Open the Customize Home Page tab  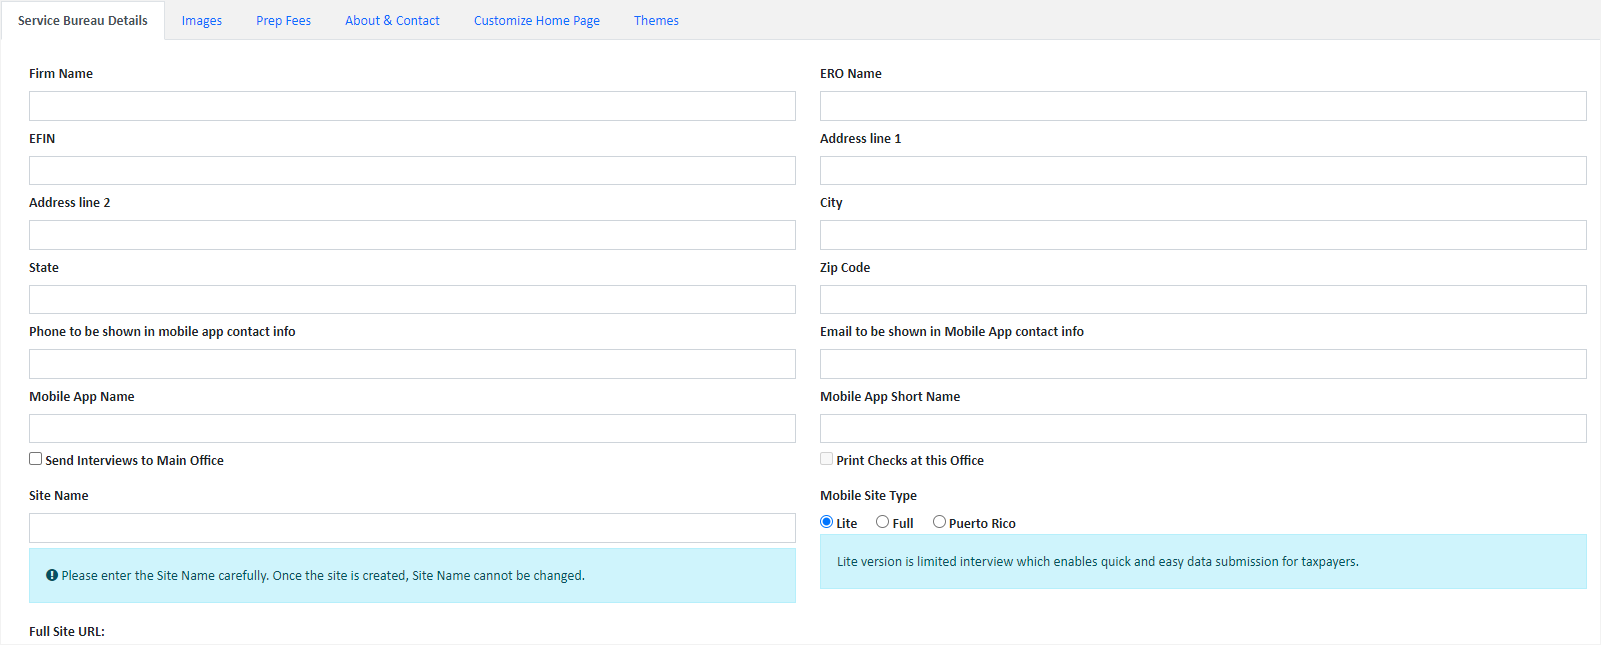537,21
